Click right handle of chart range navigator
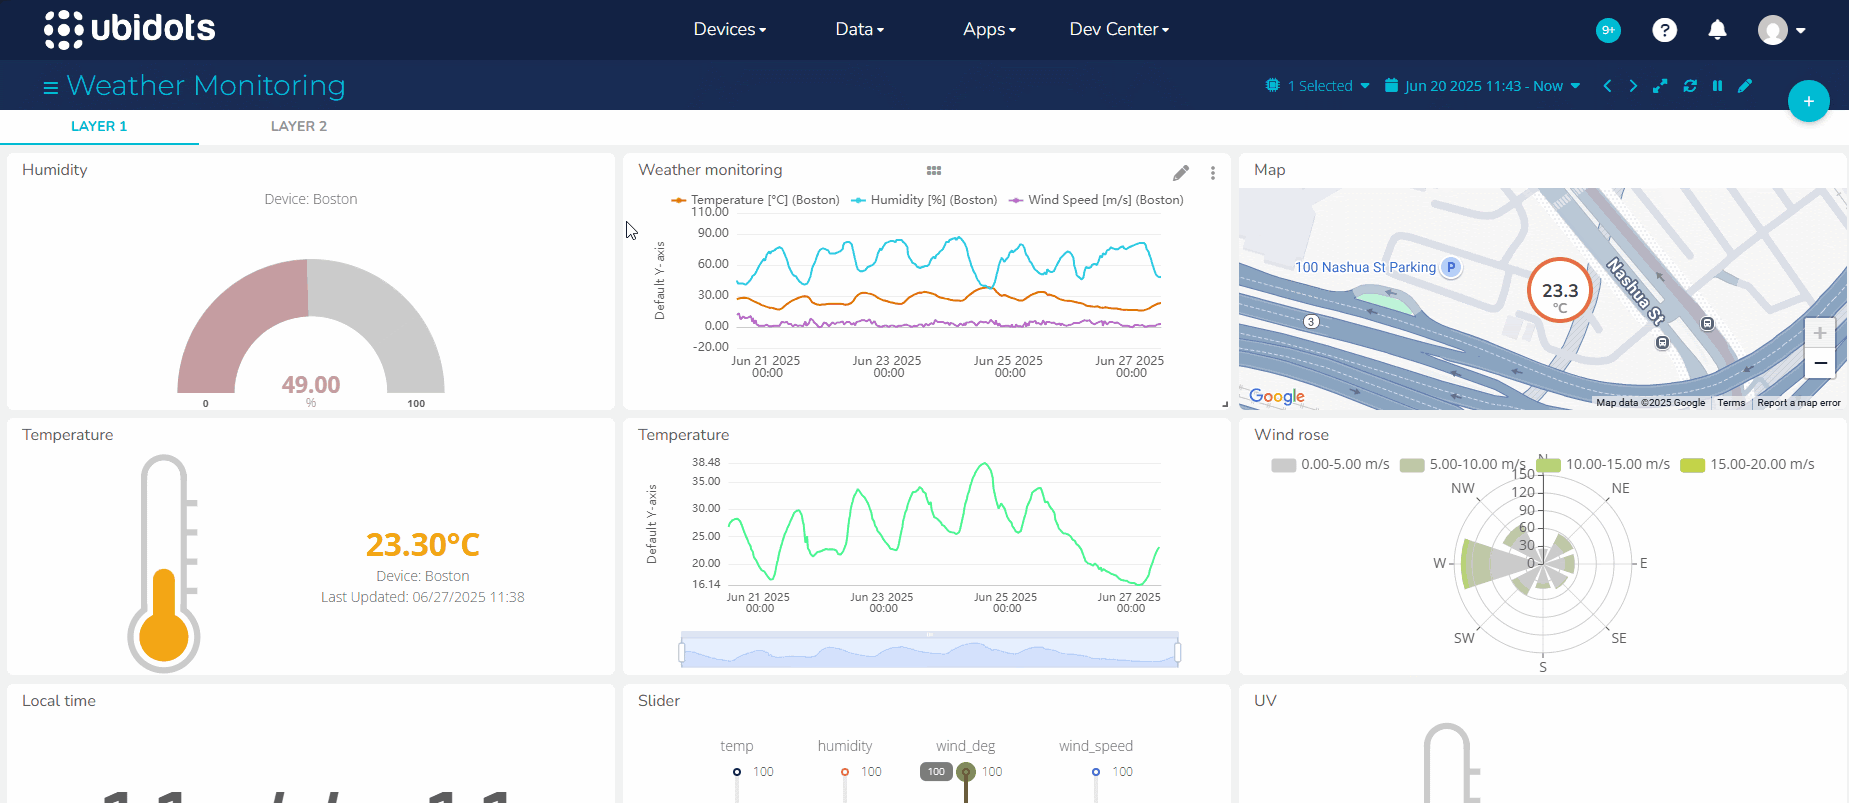Viewport: 1849px width, 803px height. 1178,653
